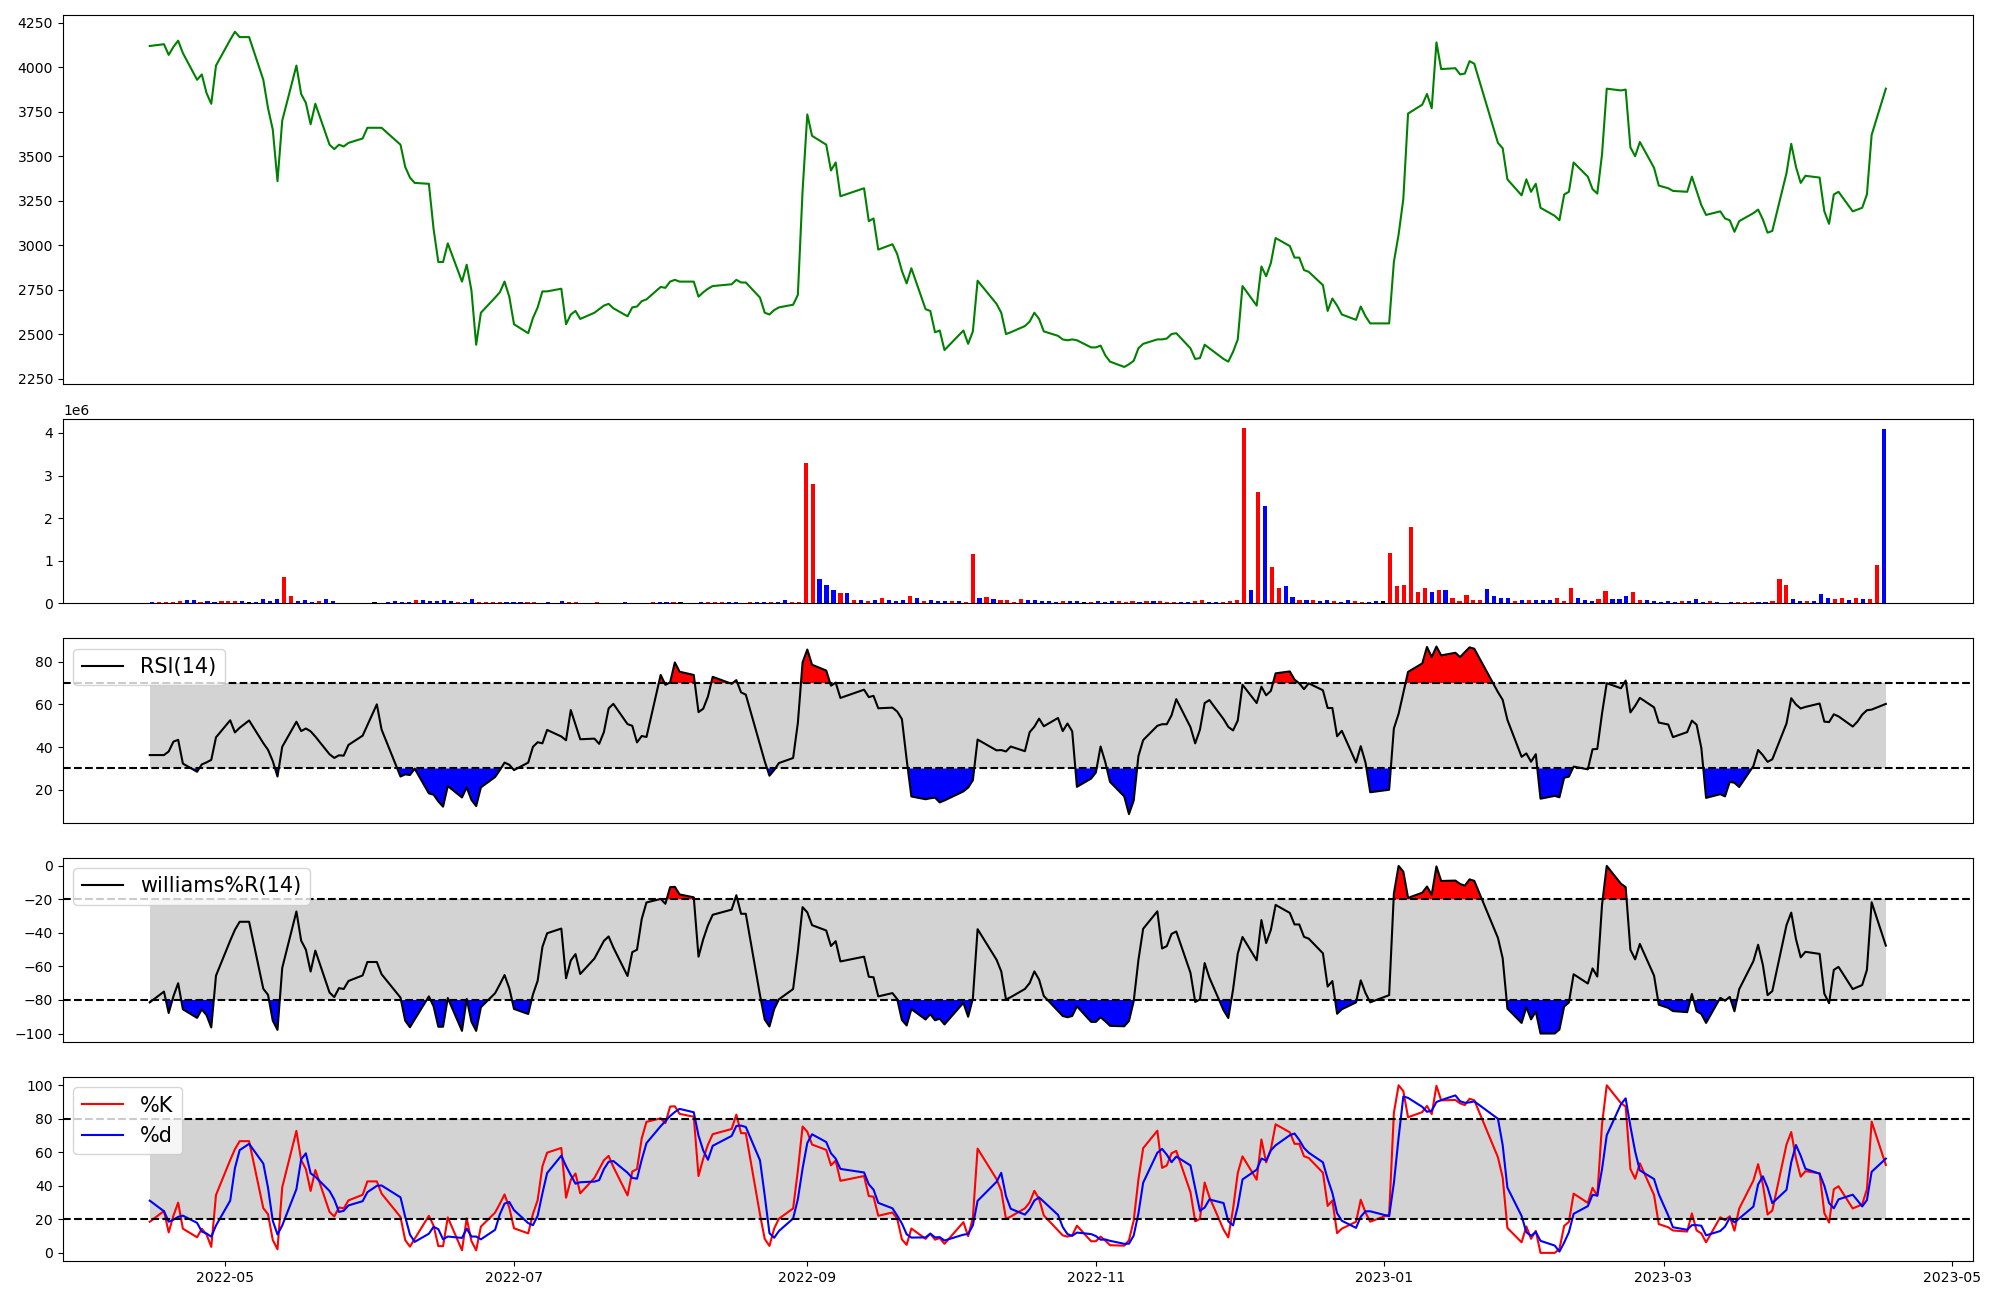The image size is (2000, 1300).
Task: Select the %K legend entry
Action: [156, 1105]
